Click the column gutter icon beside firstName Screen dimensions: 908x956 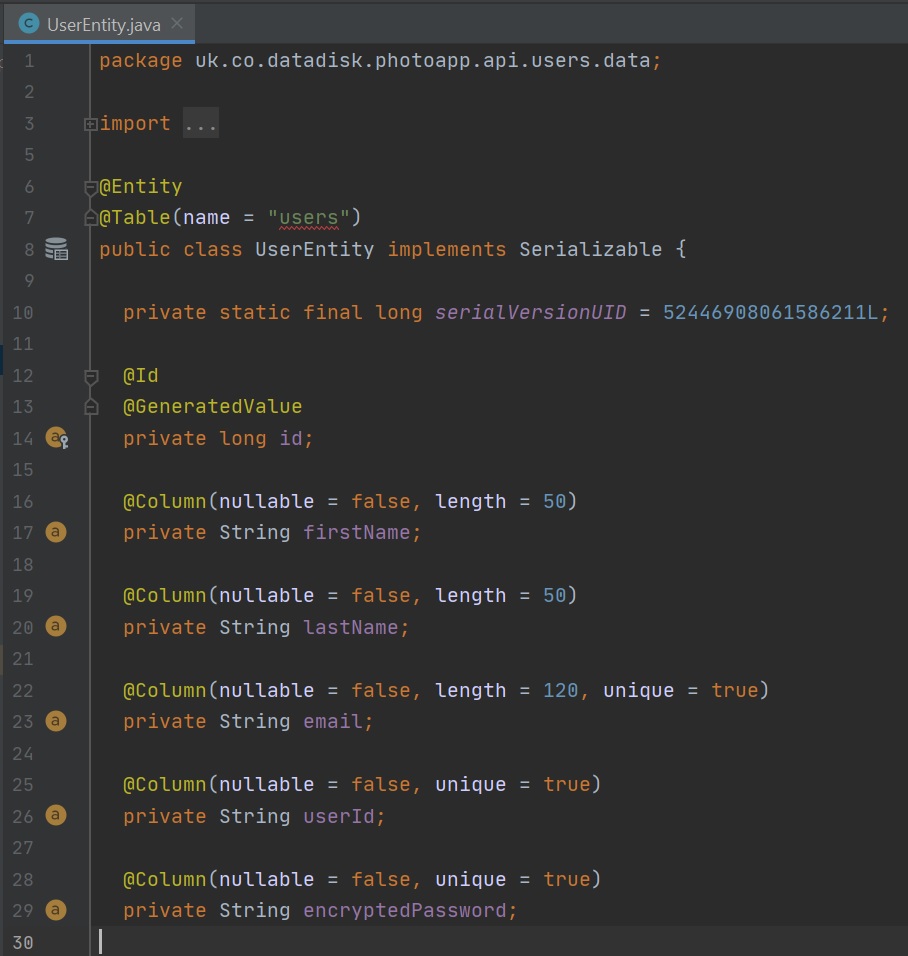coord(56,532)
